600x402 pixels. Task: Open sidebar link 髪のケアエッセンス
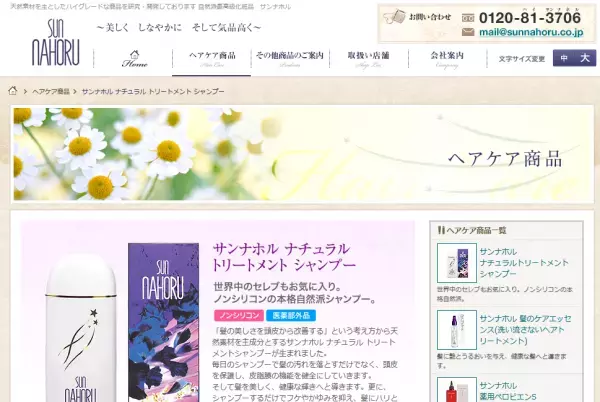point(525,329)
